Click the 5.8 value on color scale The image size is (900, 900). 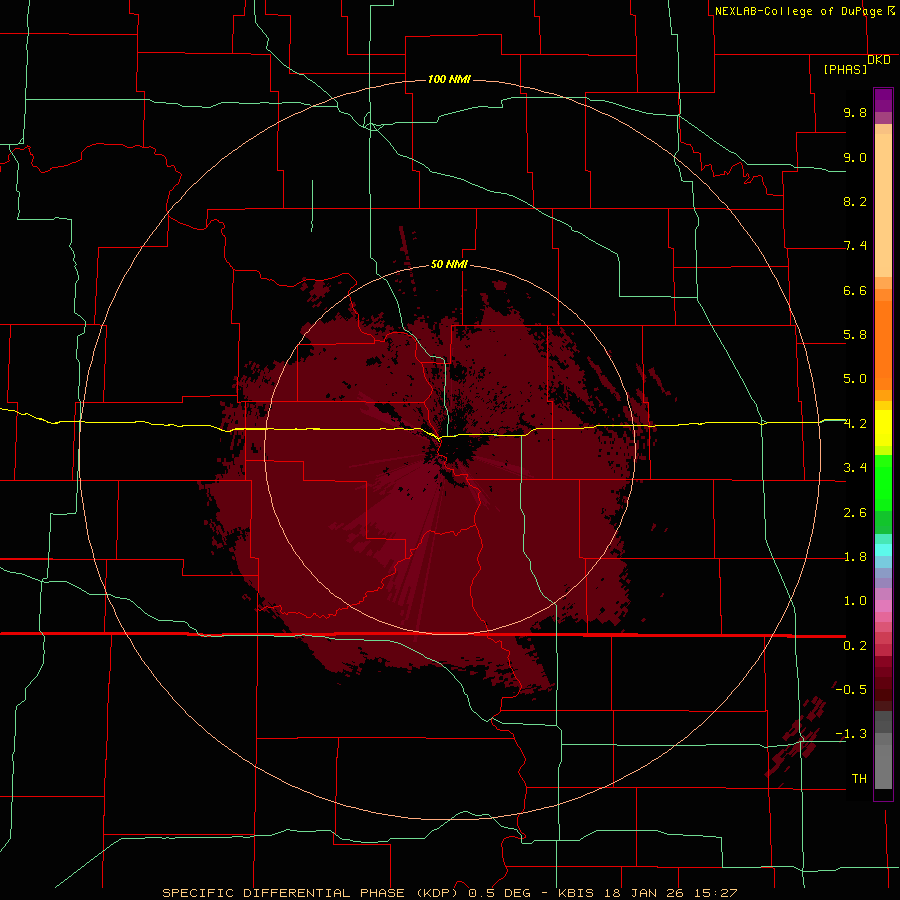(855, 335)
